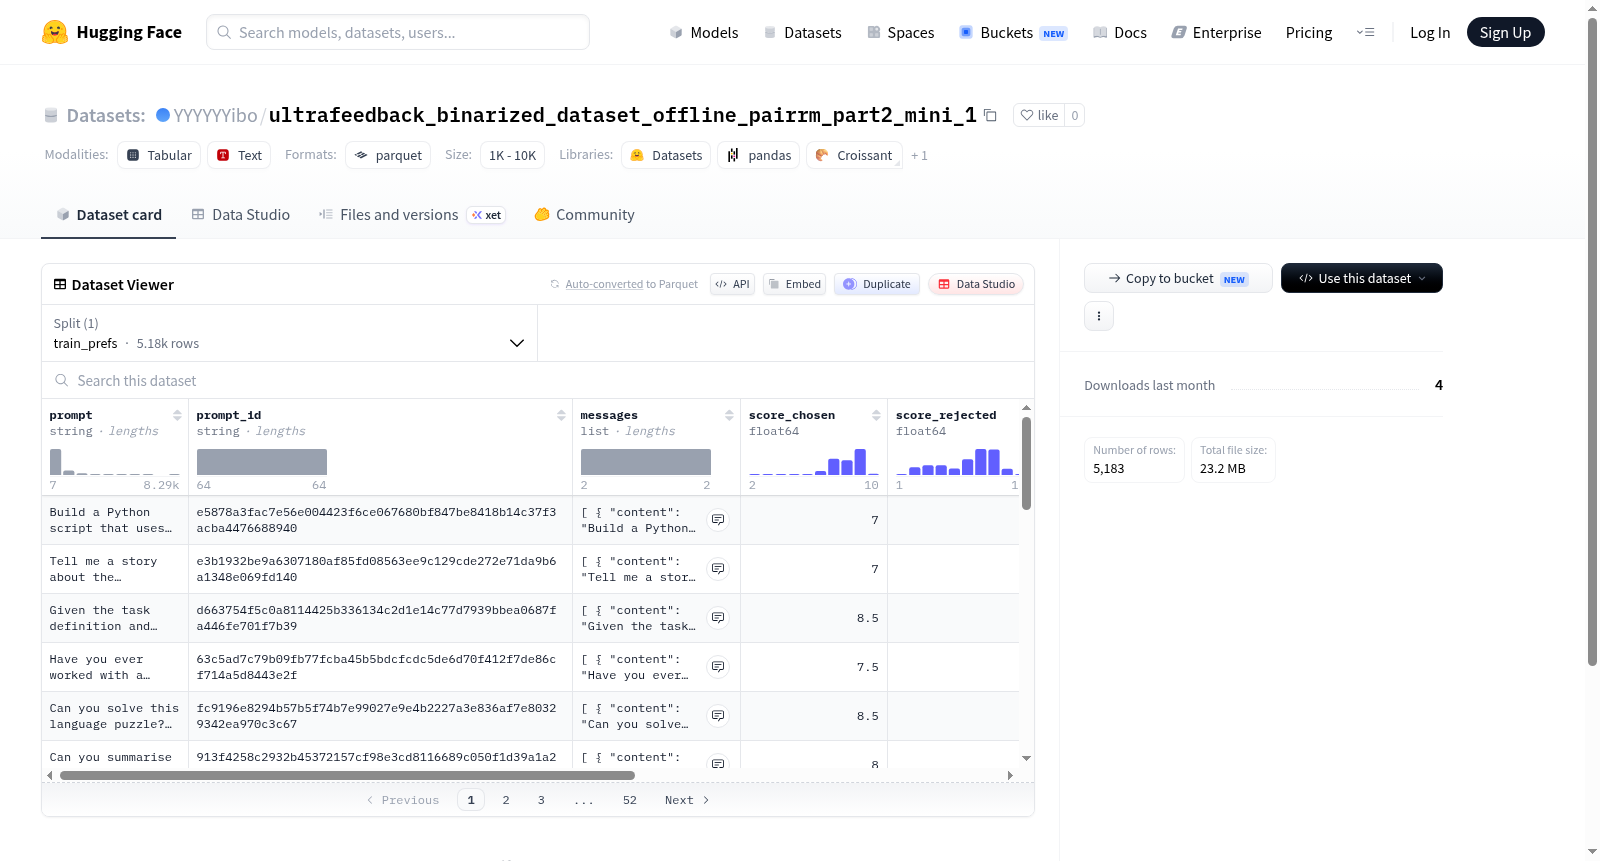Select the pandas library tag
1600x861 pixels.
[758, 155]
